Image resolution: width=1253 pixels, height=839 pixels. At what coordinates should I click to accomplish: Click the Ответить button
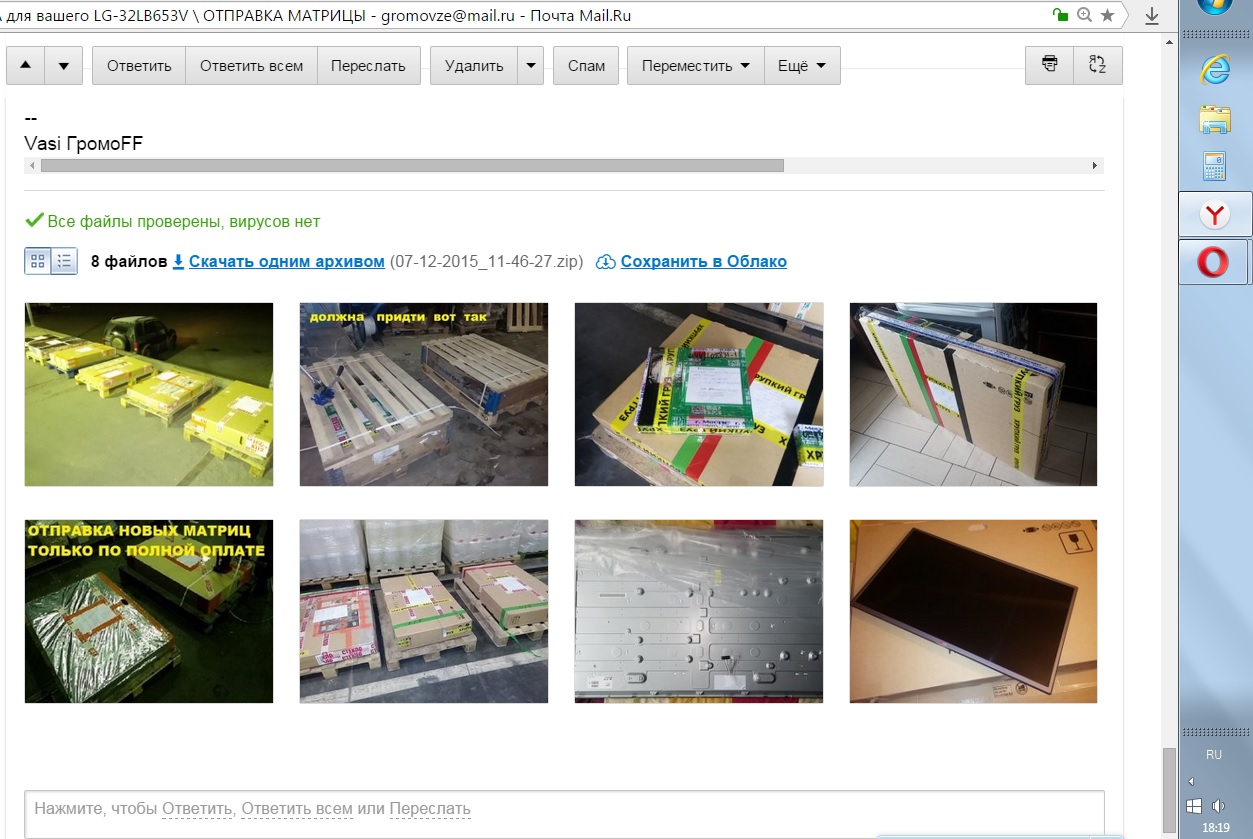[139, 66]
